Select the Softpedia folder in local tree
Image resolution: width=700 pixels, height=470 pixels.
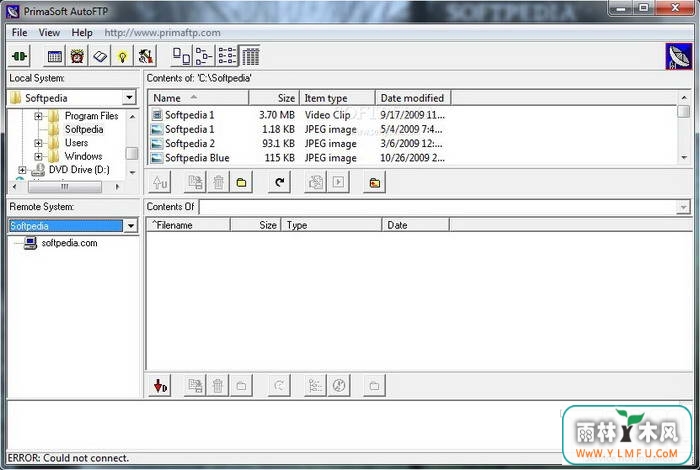point(84,129)
